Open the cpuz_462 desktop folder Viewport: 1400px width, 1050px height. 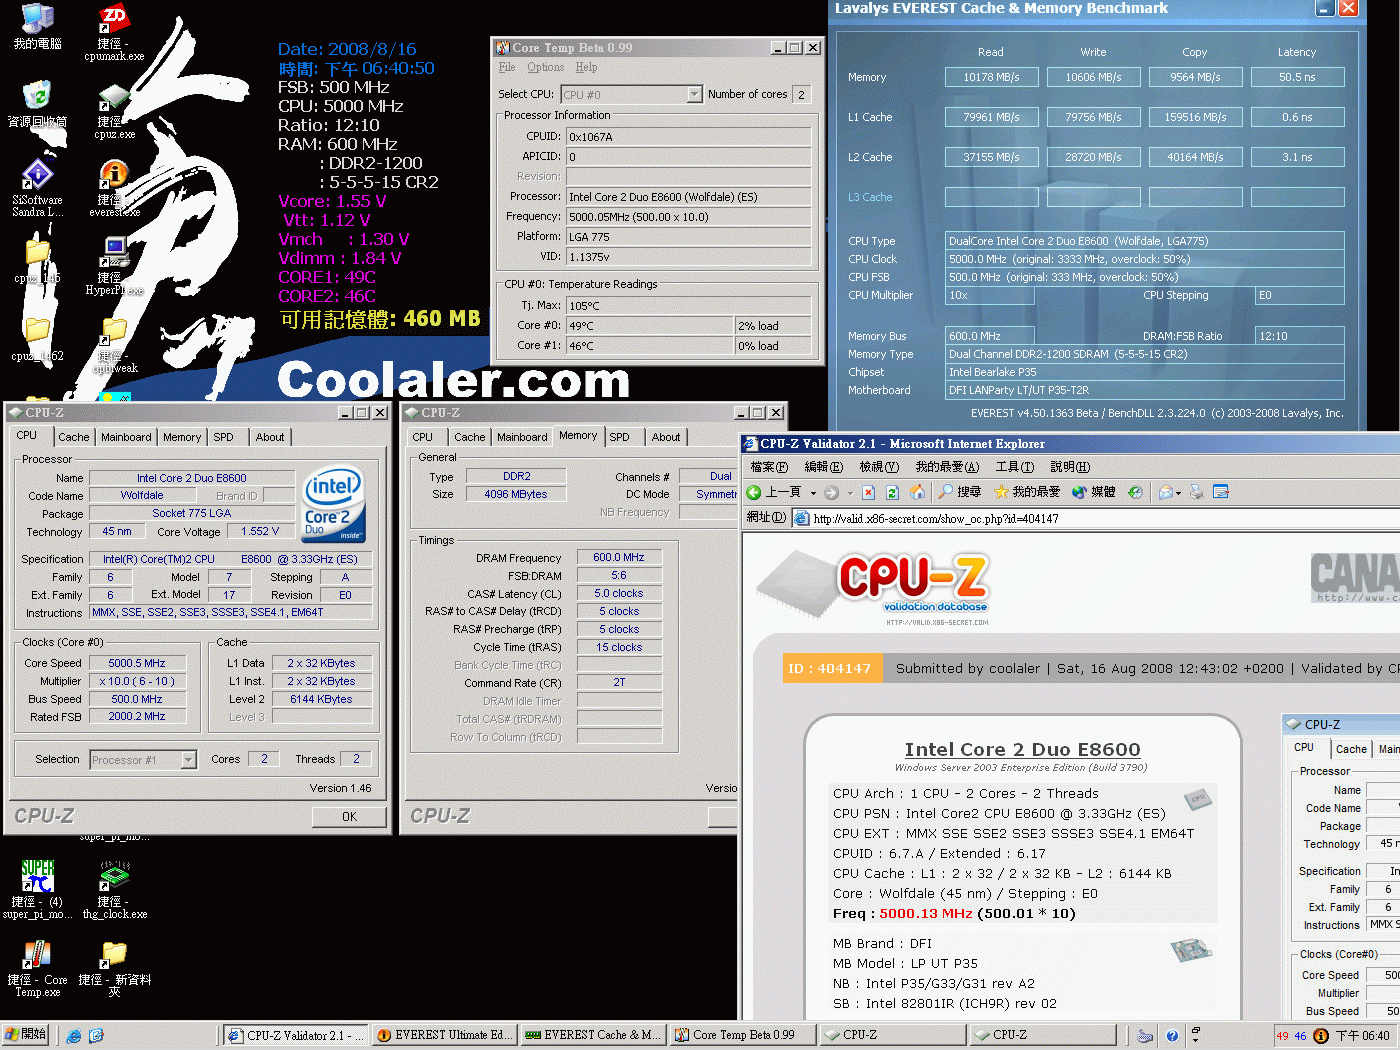(37, 340)
